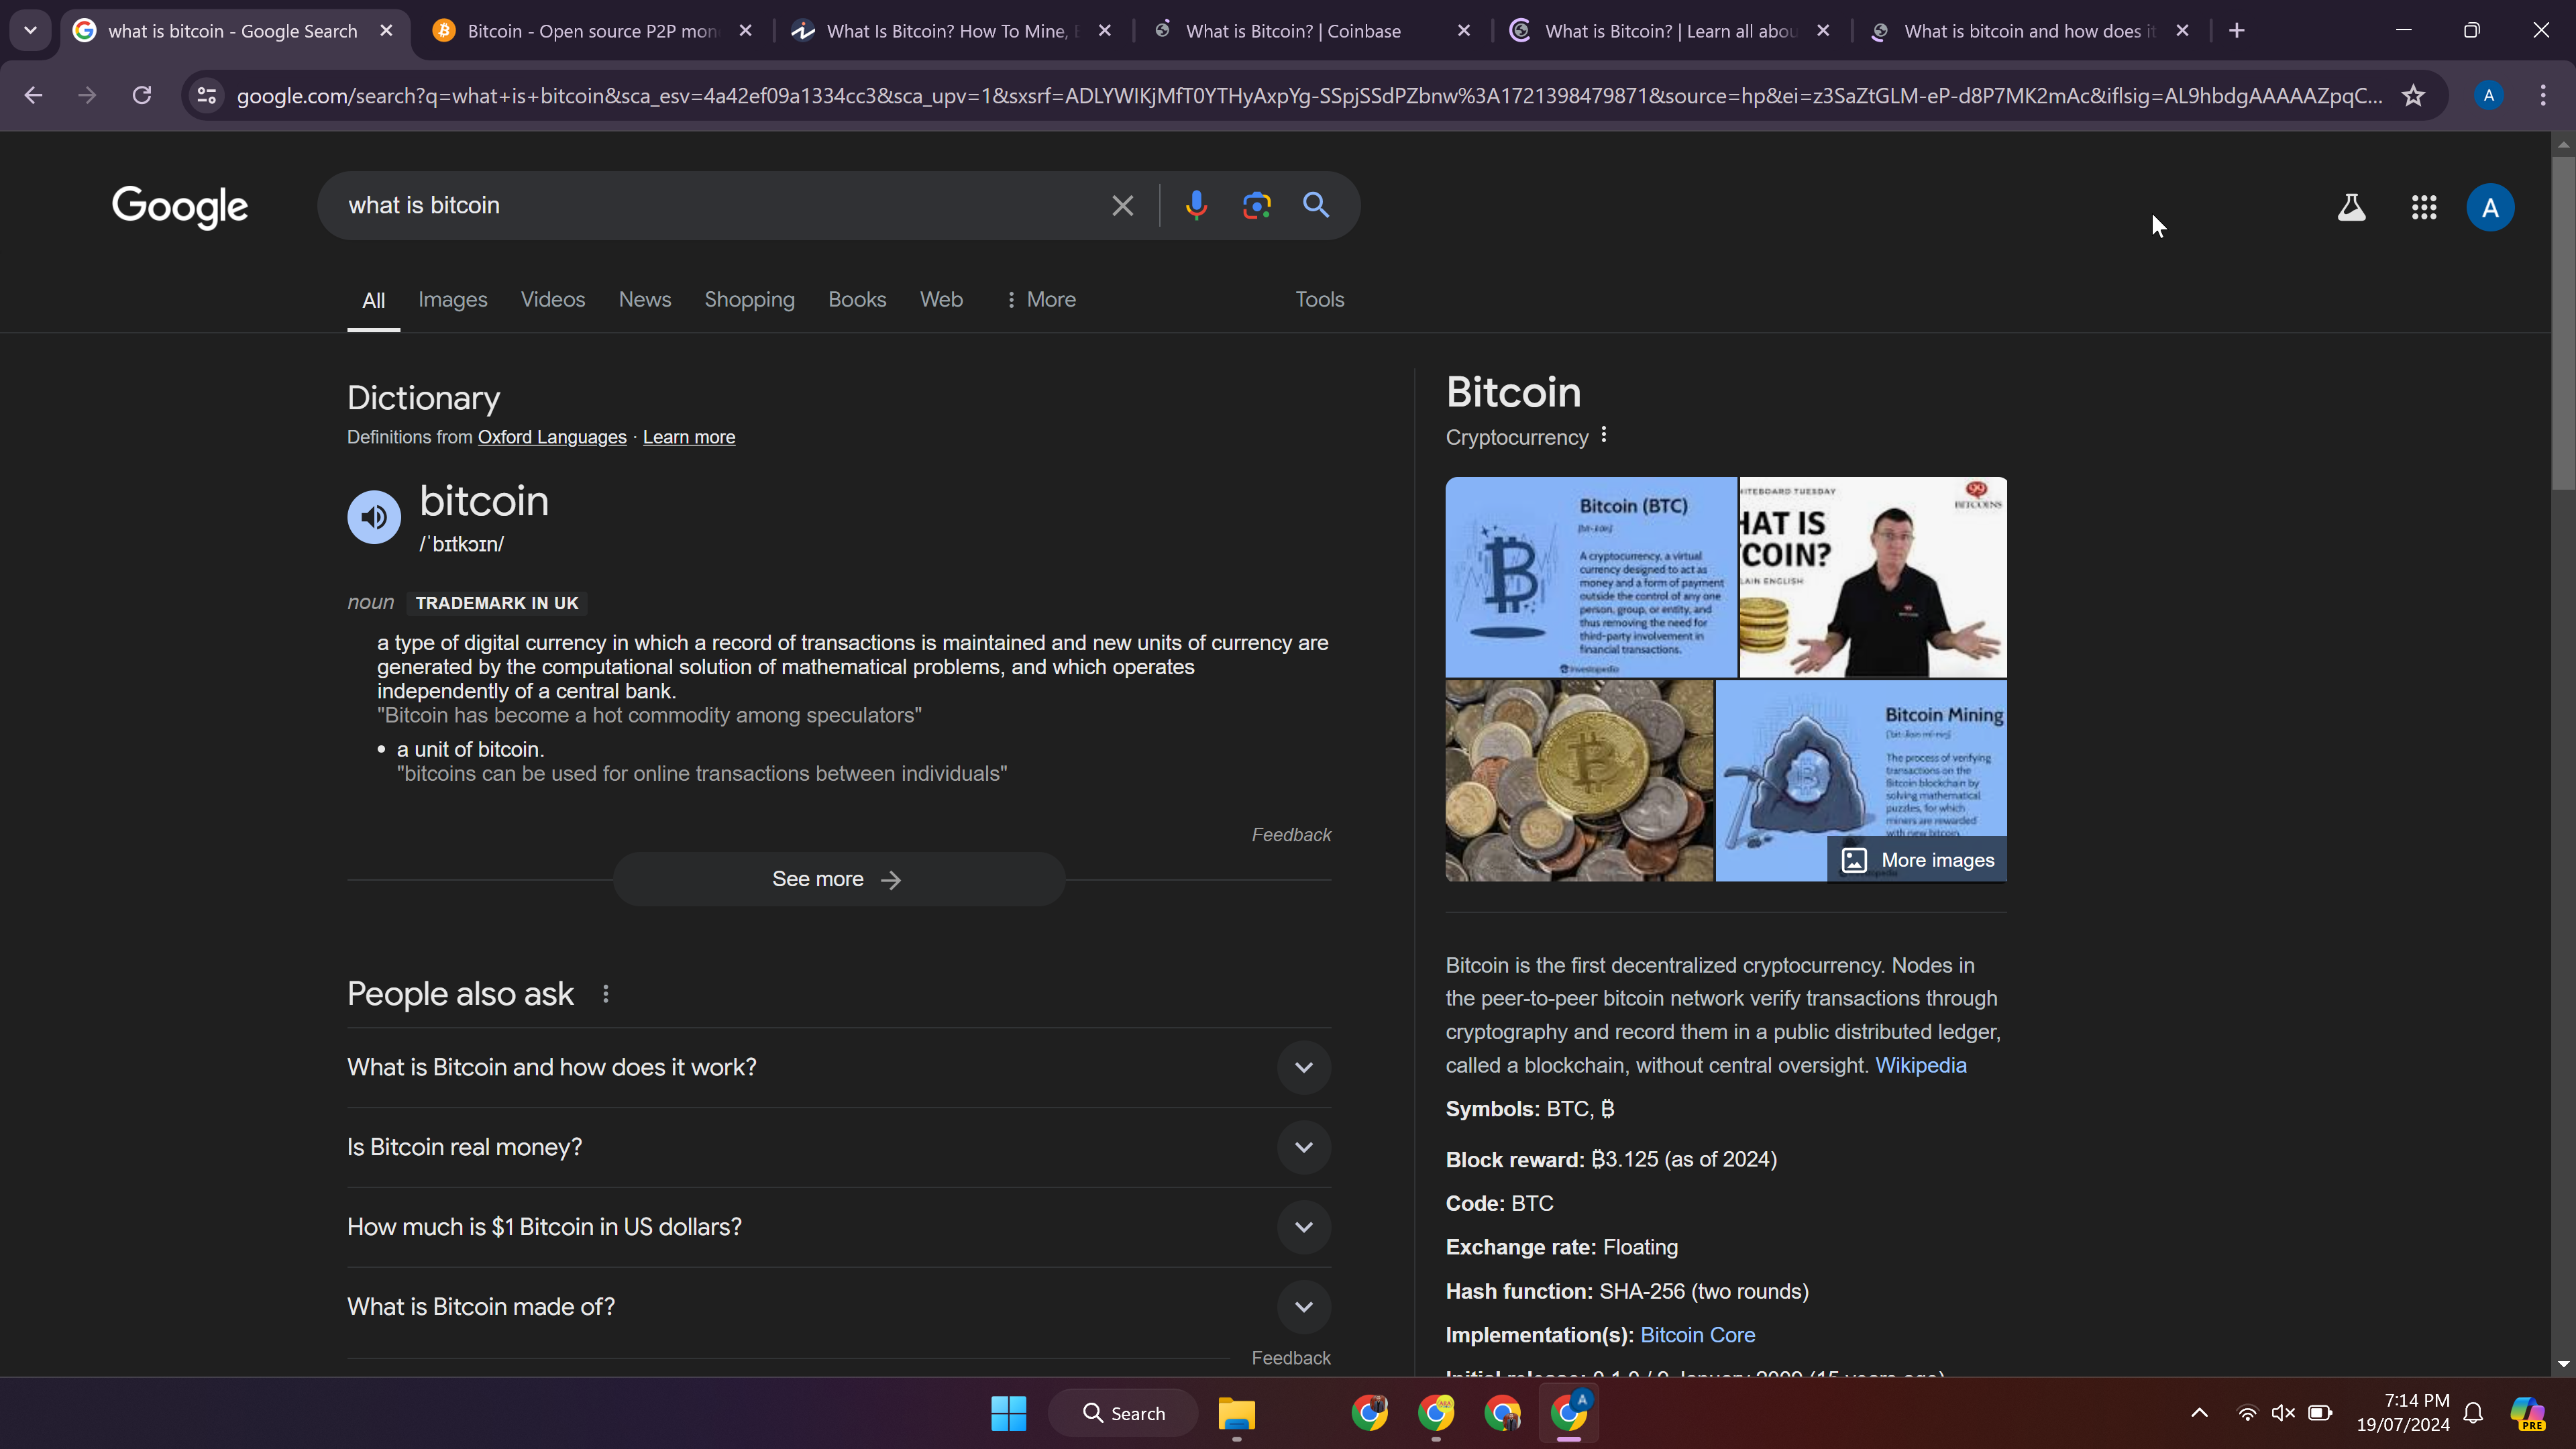Open the Wikipedia link in knowledge panel
The height and width of the screenshot is (1449, 2576).
click(x=1920, y=1065)
